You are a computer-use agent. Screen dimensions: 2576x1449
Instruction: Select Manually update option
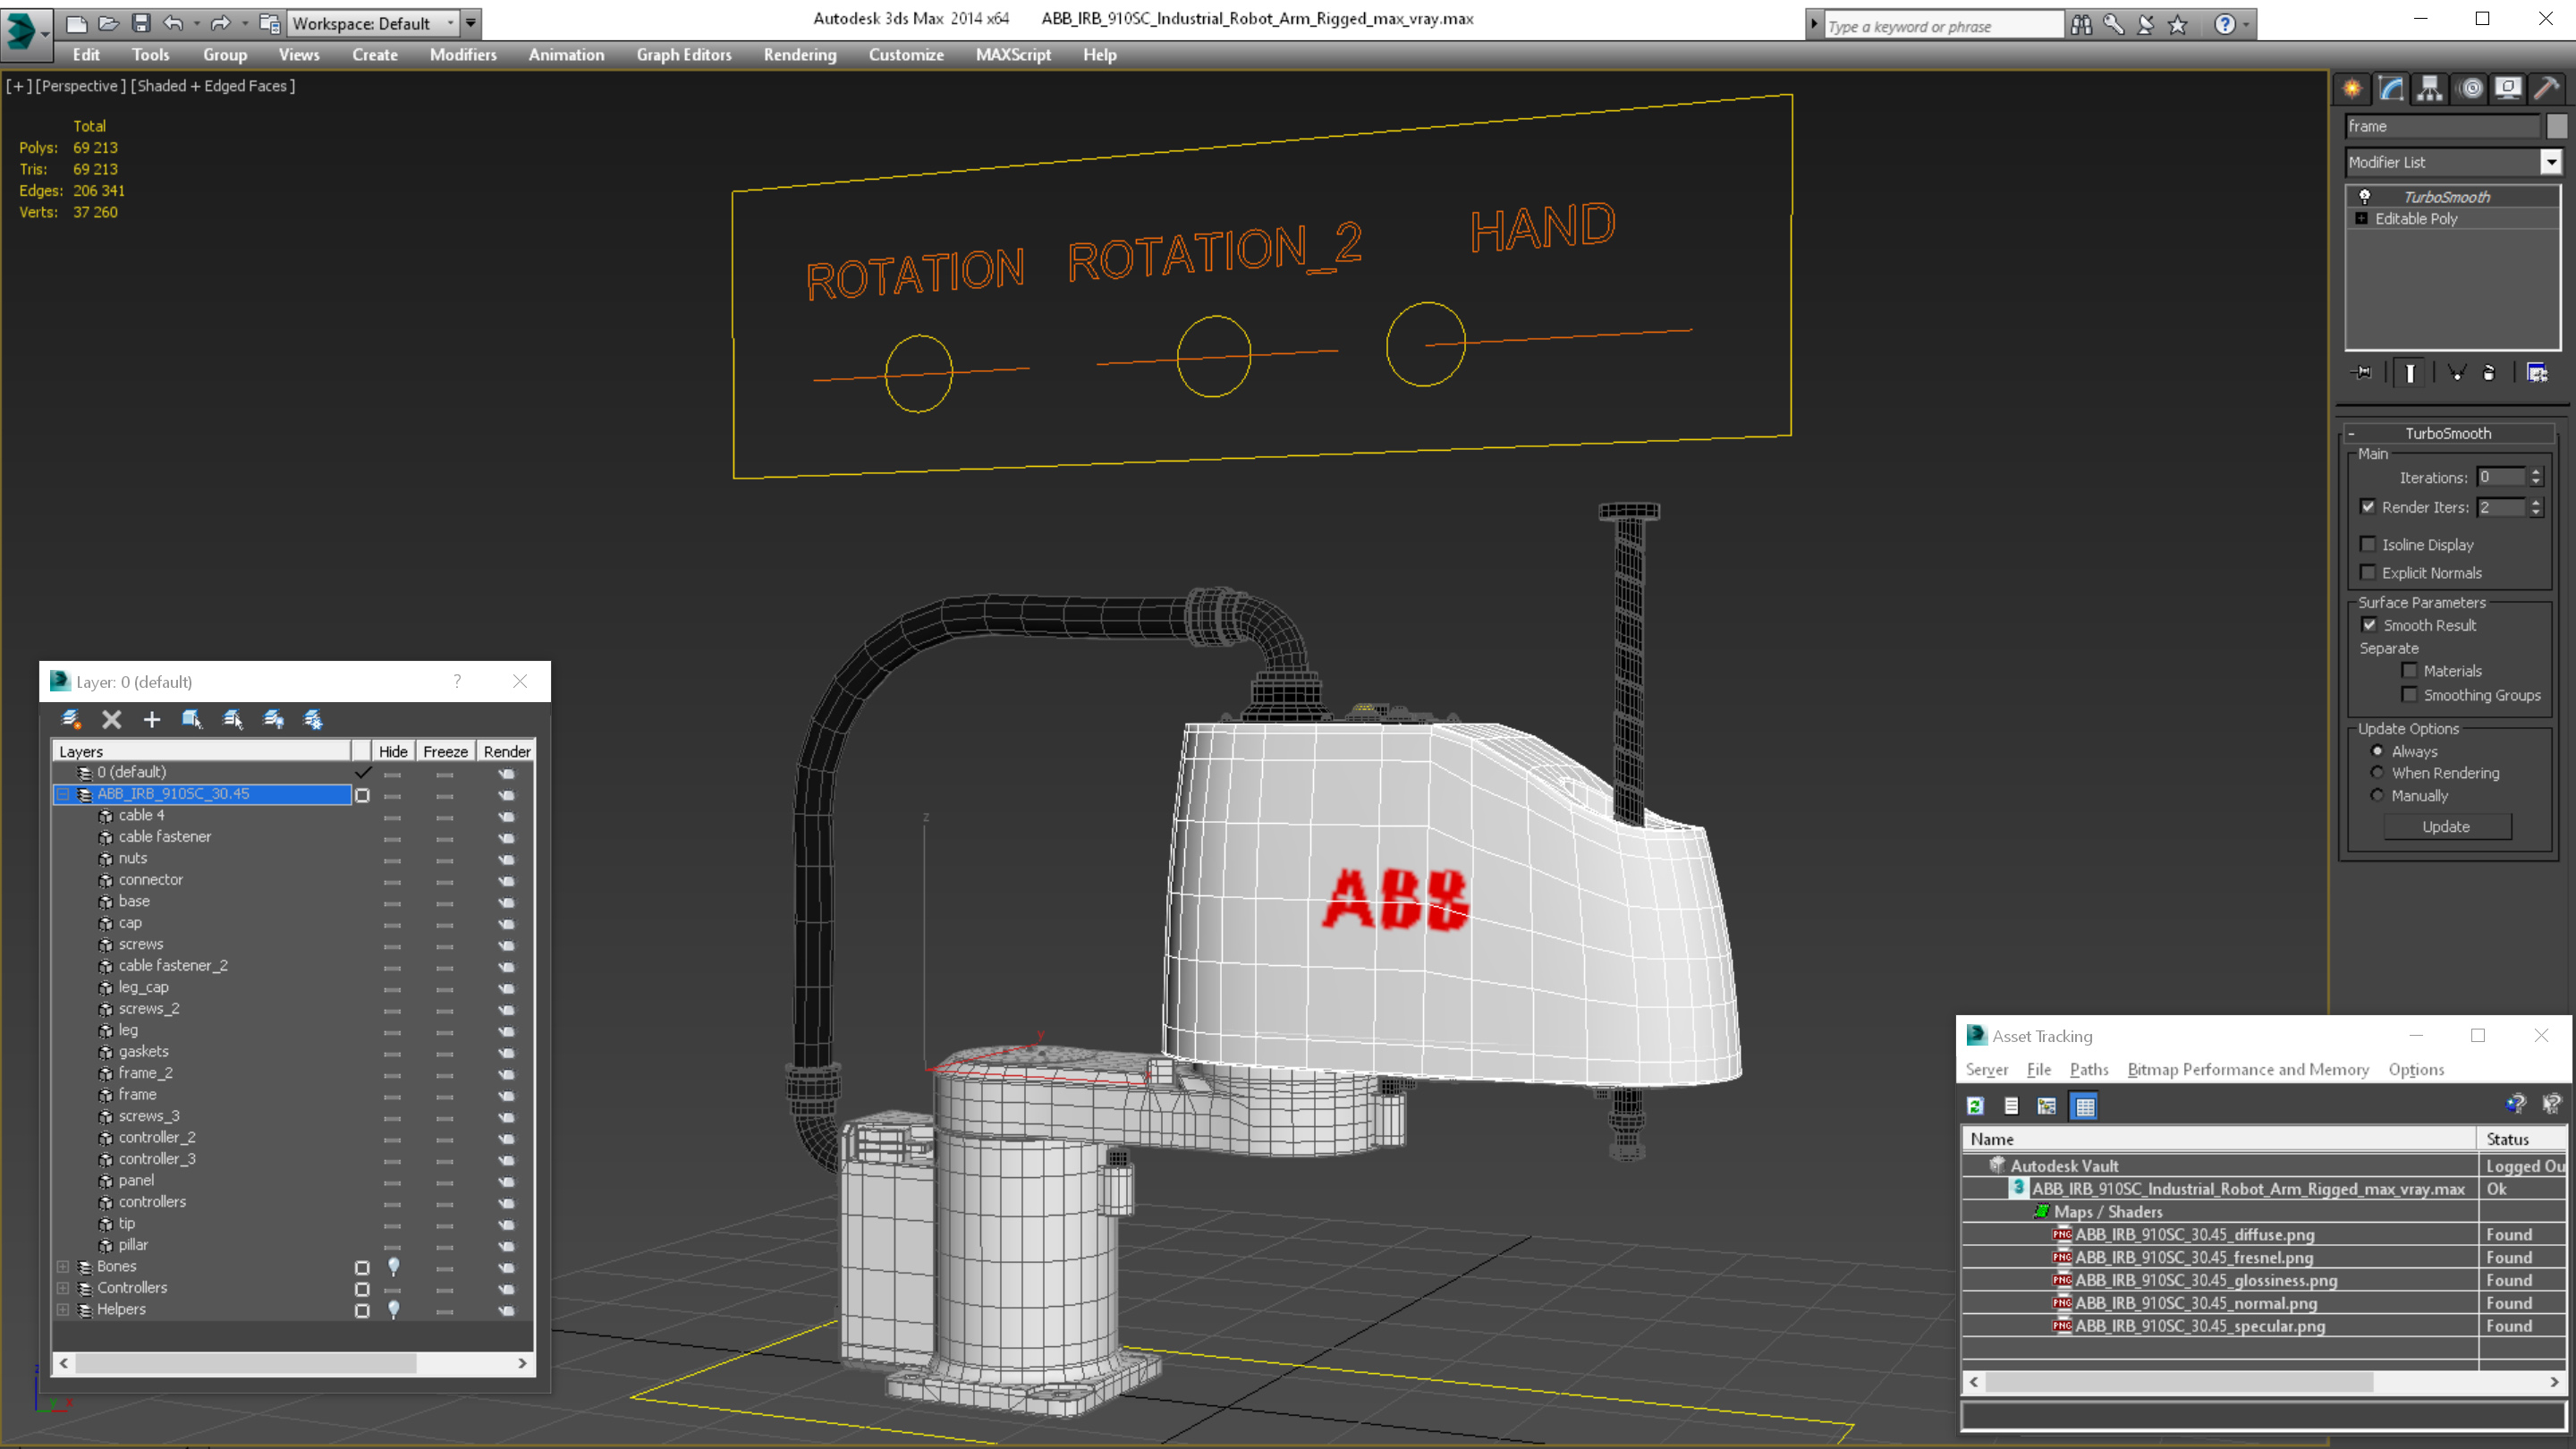tap(2378, 795)
